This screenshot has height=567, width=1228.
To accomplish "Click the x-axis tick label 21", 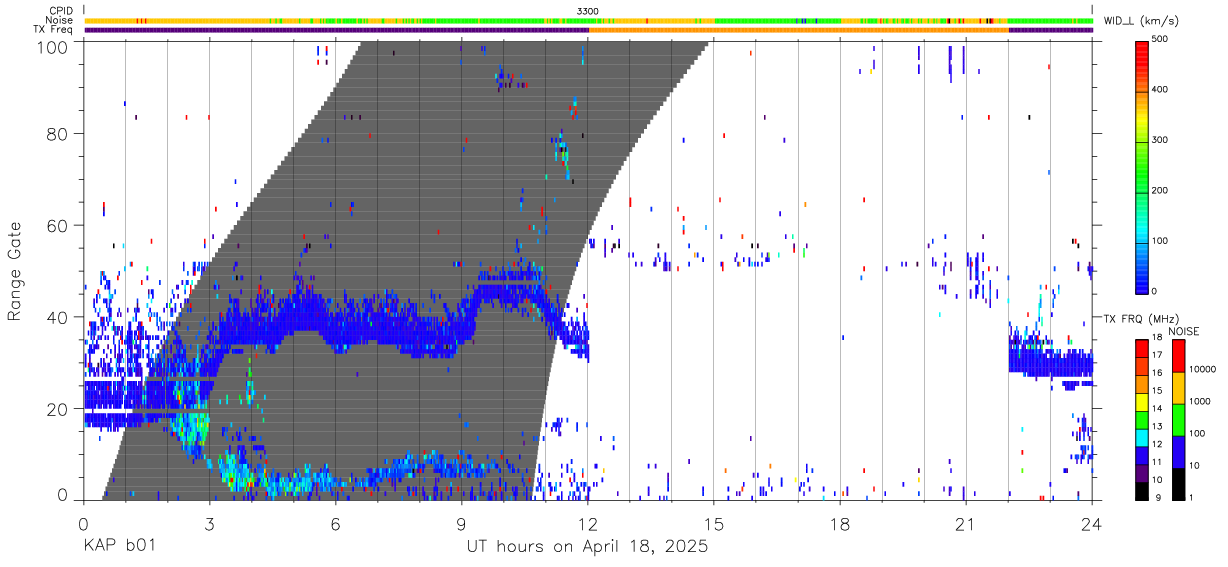I will click(x=966, y=525).
